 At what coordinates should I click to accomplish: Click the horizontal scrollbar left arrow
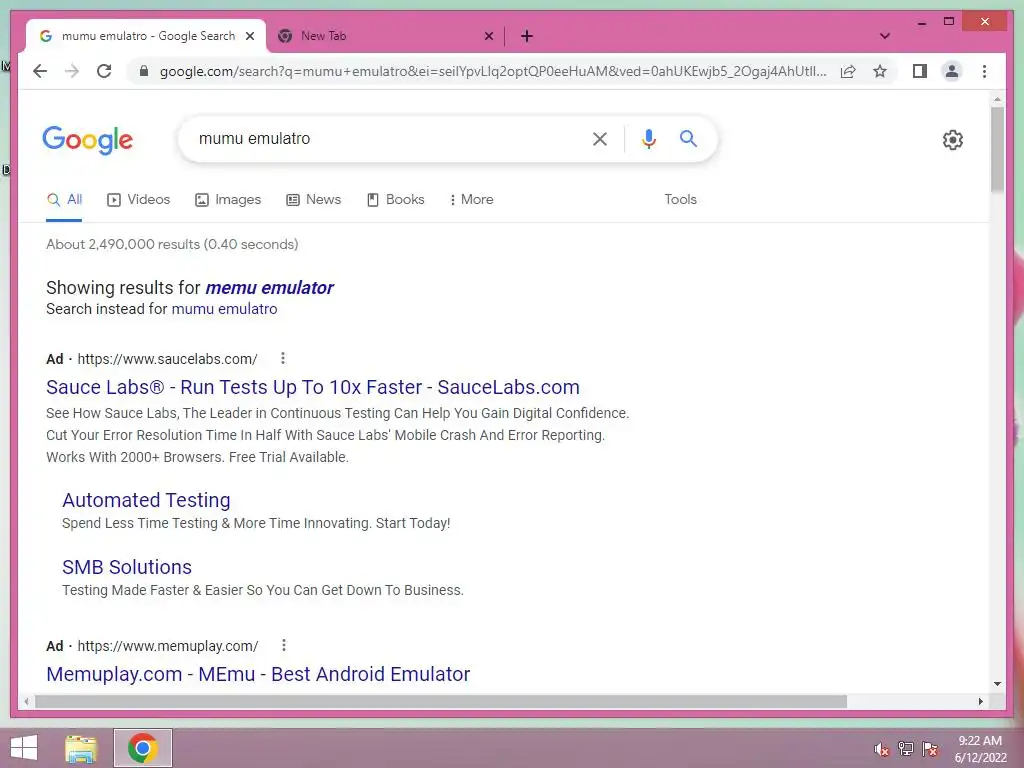[x=26, y=701]
